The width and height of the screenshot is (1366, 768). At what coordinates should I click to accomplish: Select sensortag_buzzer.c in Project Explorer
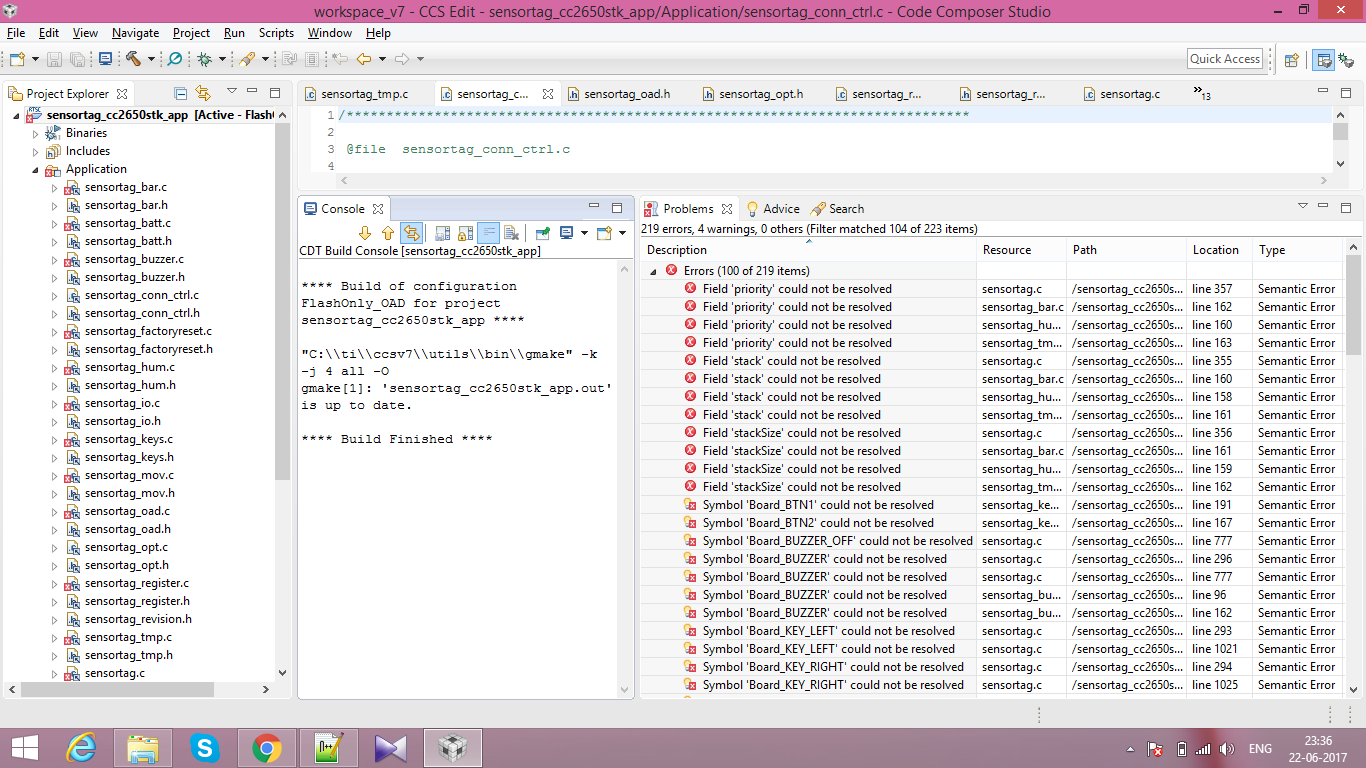[x=134, y=259]
